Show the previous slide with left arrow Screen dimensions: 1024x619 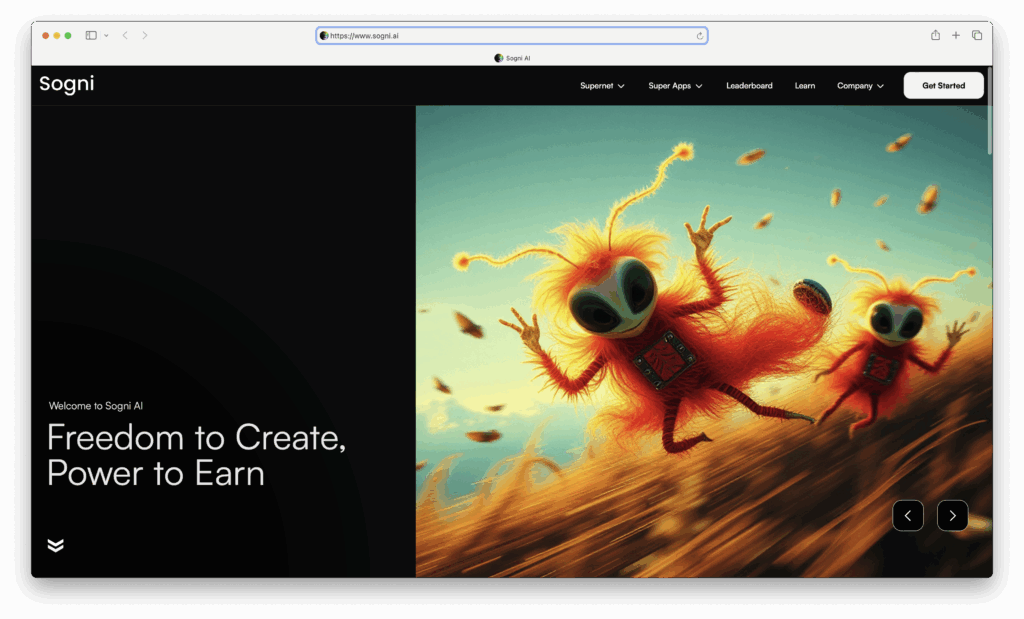(908, 516)
